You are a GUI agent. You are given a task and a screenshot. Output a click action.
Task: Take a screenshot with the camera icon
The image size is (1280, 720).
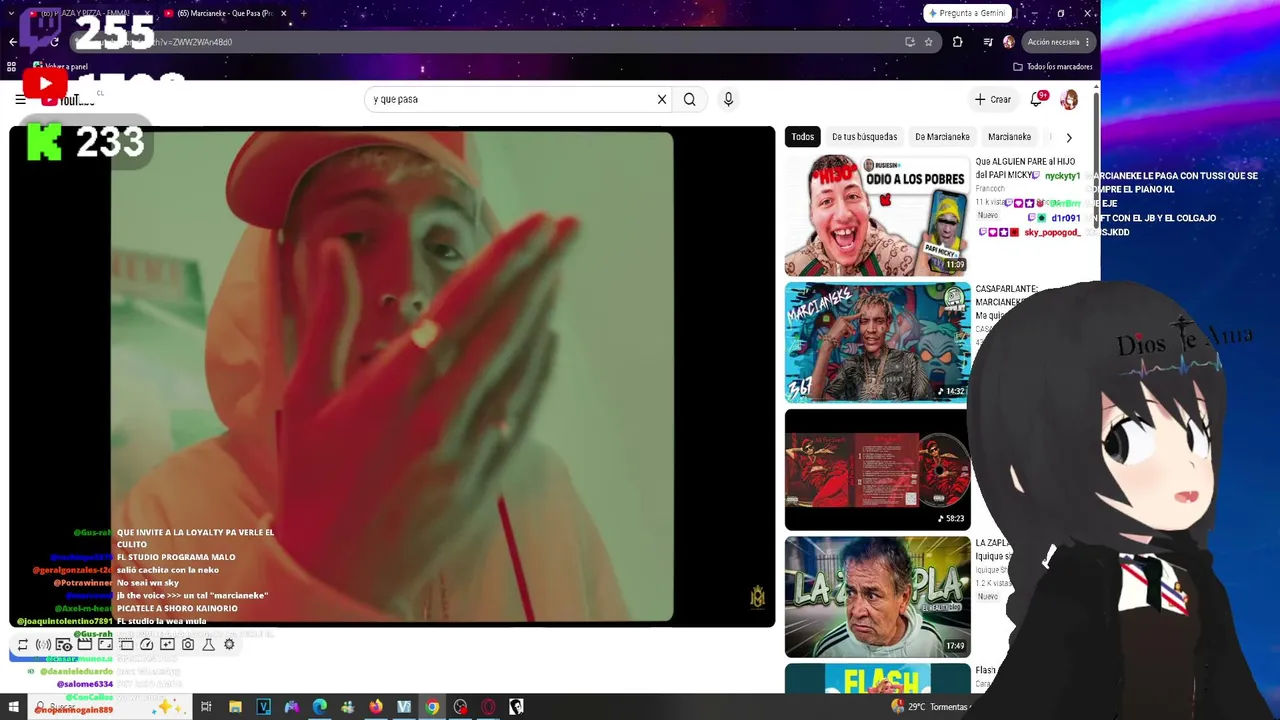[188, 645]
